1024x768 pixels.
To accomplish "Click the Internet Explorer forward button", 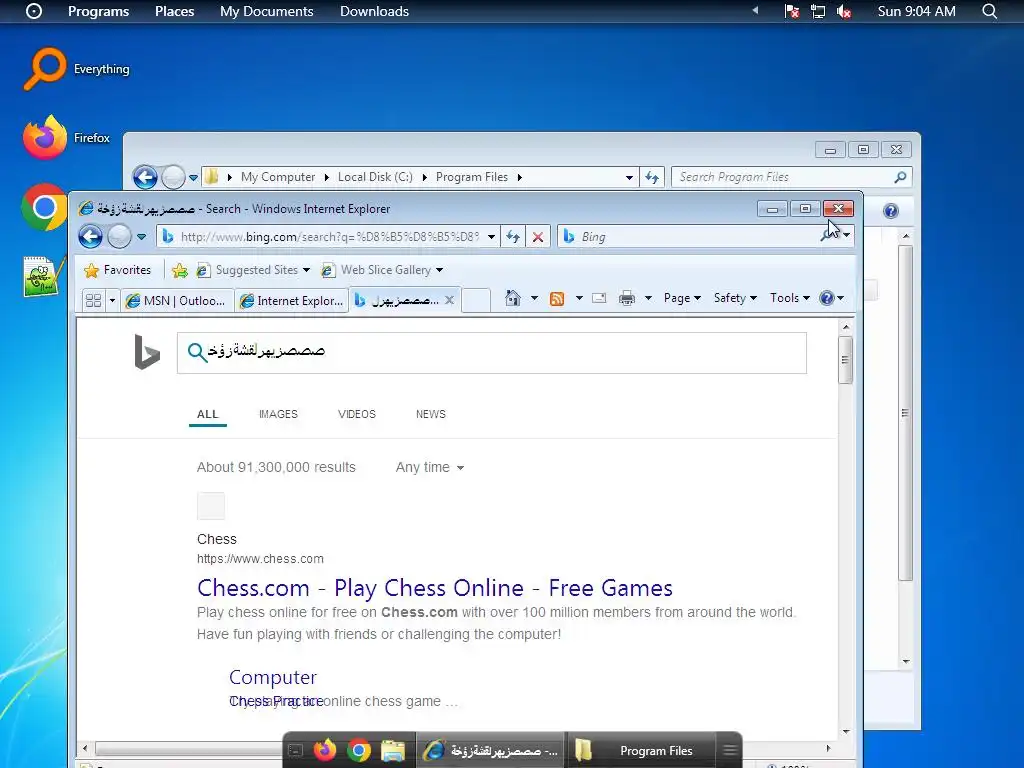I will (120, 236).
